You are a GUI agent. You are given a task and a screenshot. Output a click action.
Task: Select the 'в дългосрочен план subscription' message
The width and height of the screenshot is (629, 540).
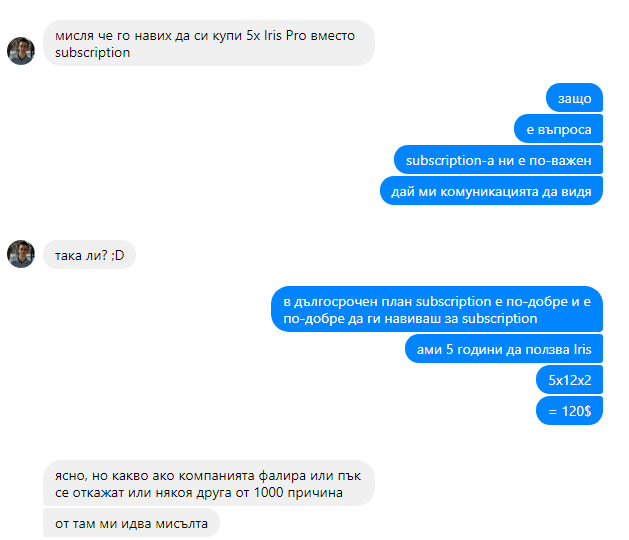[437, 309]
